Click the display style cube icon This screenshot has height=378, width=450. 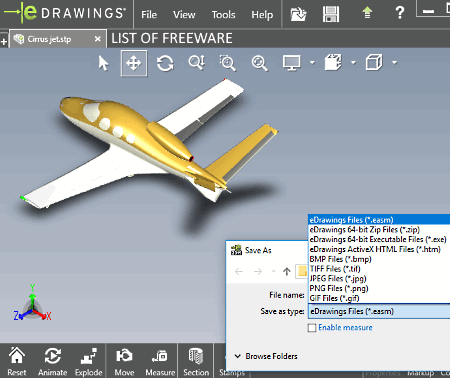374,62
